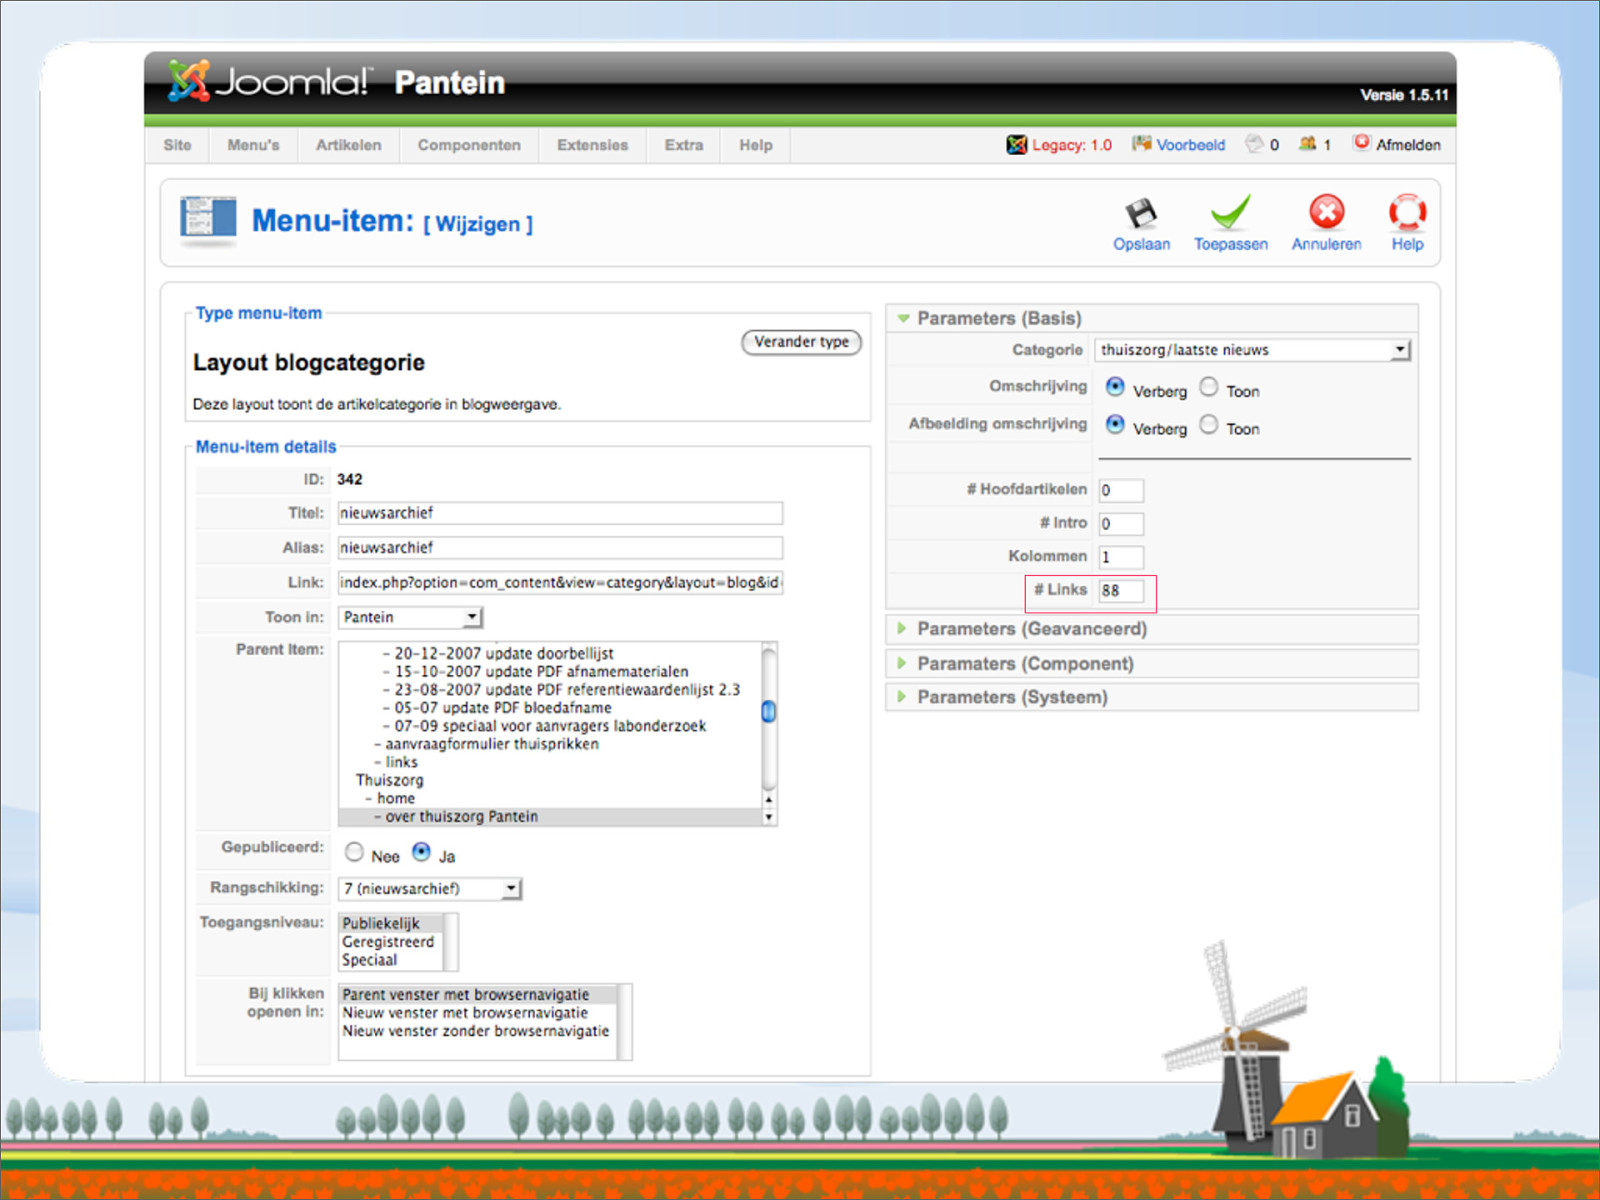Open the Menu's menu
The height and width of the screenshot is (1200, 1600).
pos(253,145)
